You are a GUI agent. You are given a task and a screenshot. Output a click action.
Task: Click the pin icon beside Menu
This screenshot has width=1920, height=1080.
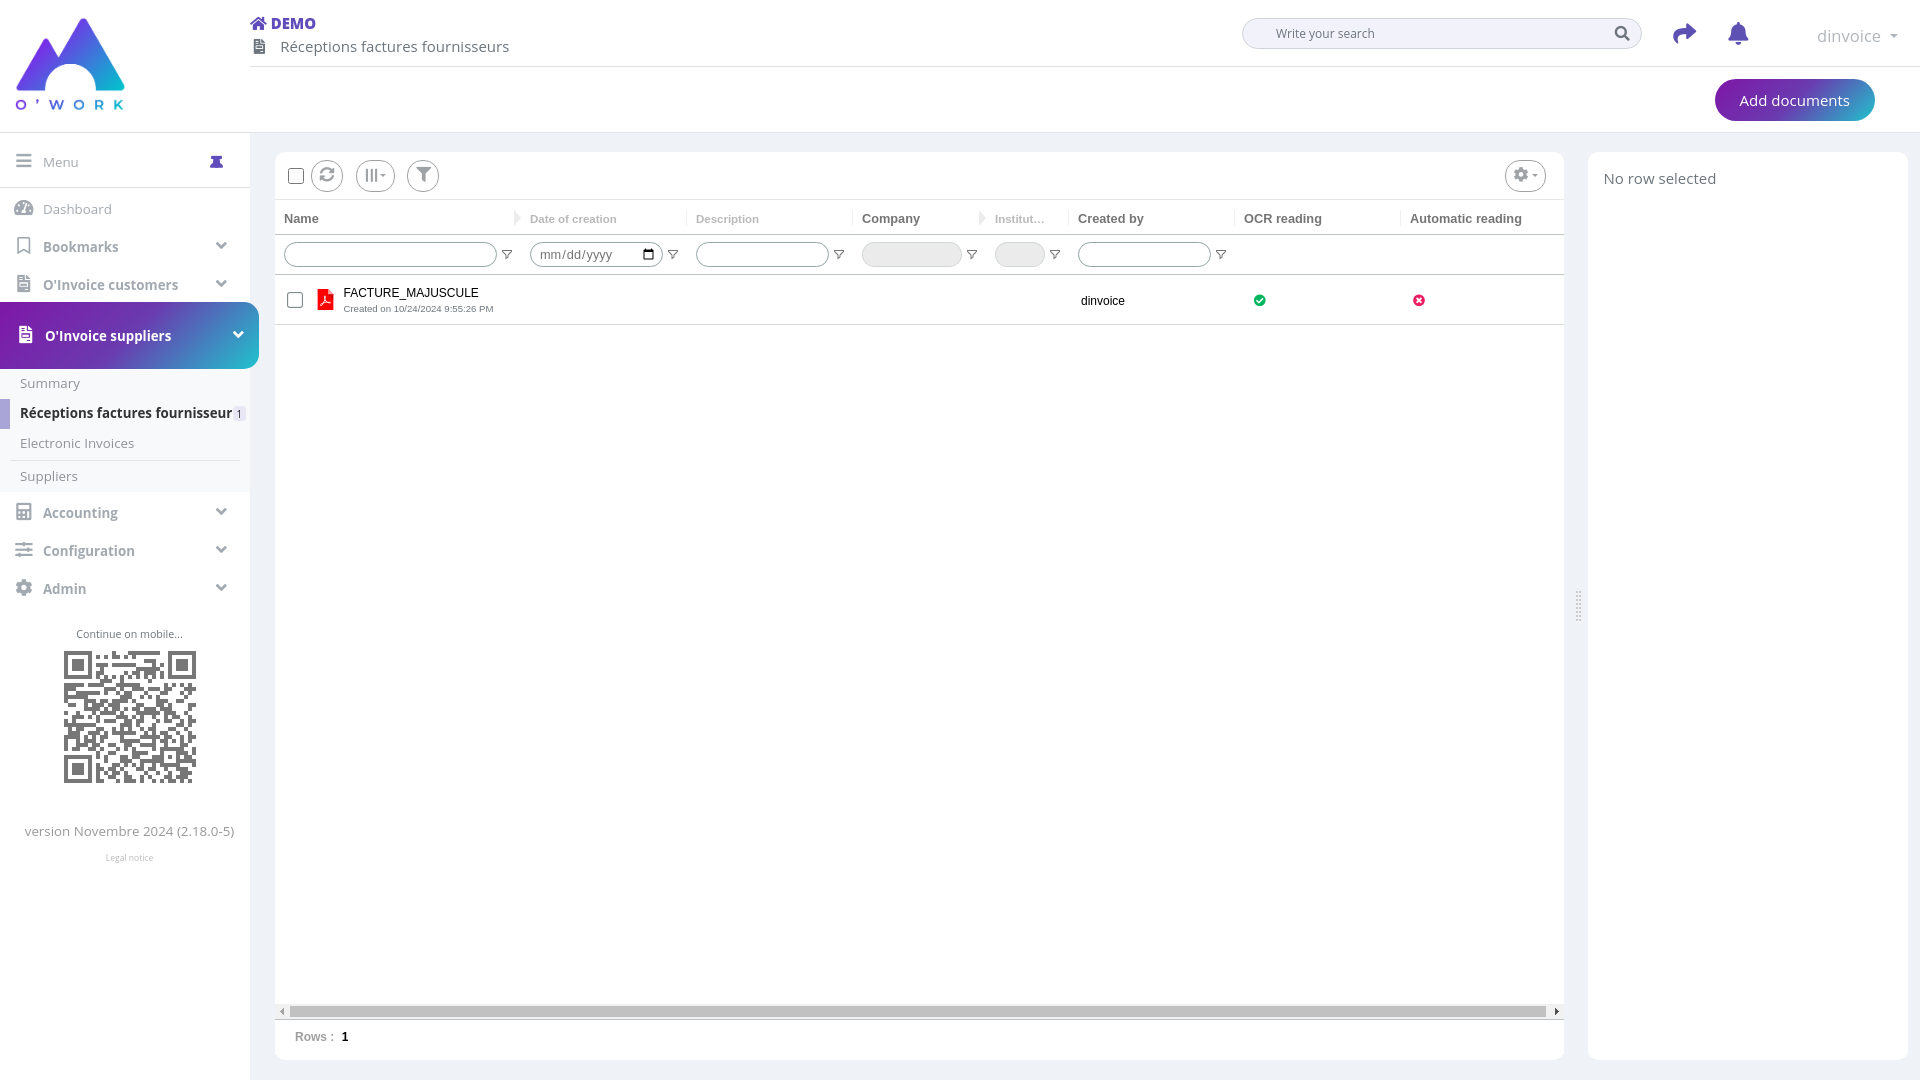click(216, 162)
